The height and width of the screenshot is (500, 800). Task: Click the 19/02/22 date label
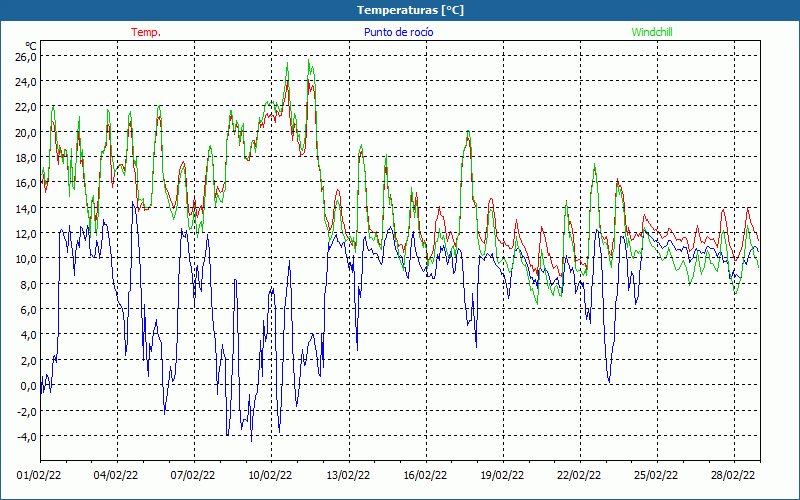(x=503, y=475)
